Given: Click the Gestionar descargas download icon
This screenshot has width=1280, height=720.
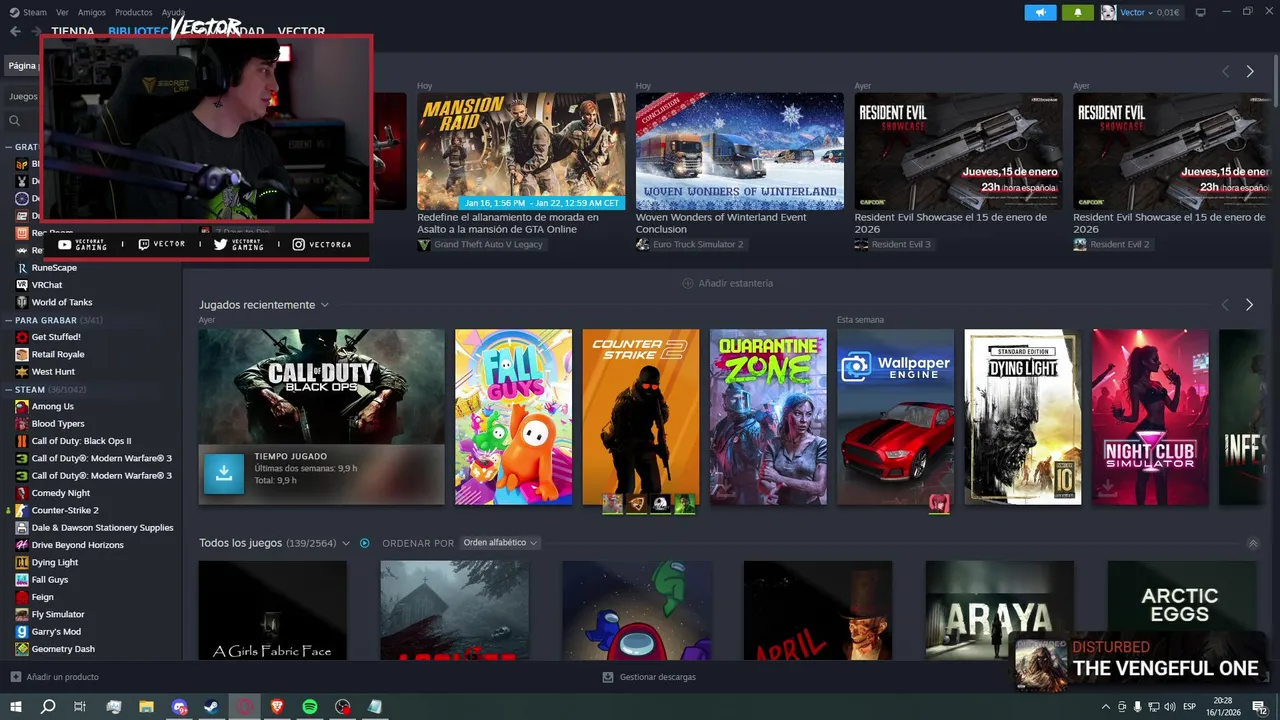Looking at the screenshot, I should [608, 677].
